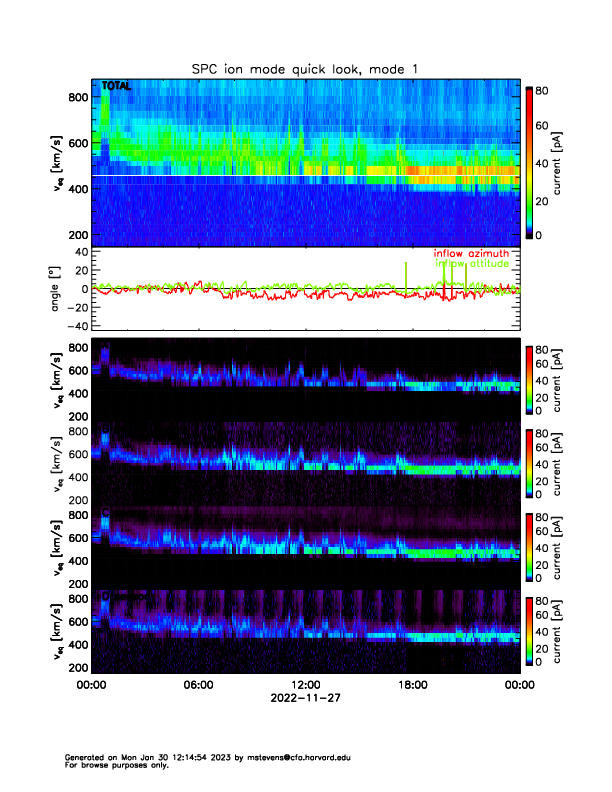Click the top spectrogram's large color bar
This screenshot has width=612, height=792.
(x=529, y=161)
